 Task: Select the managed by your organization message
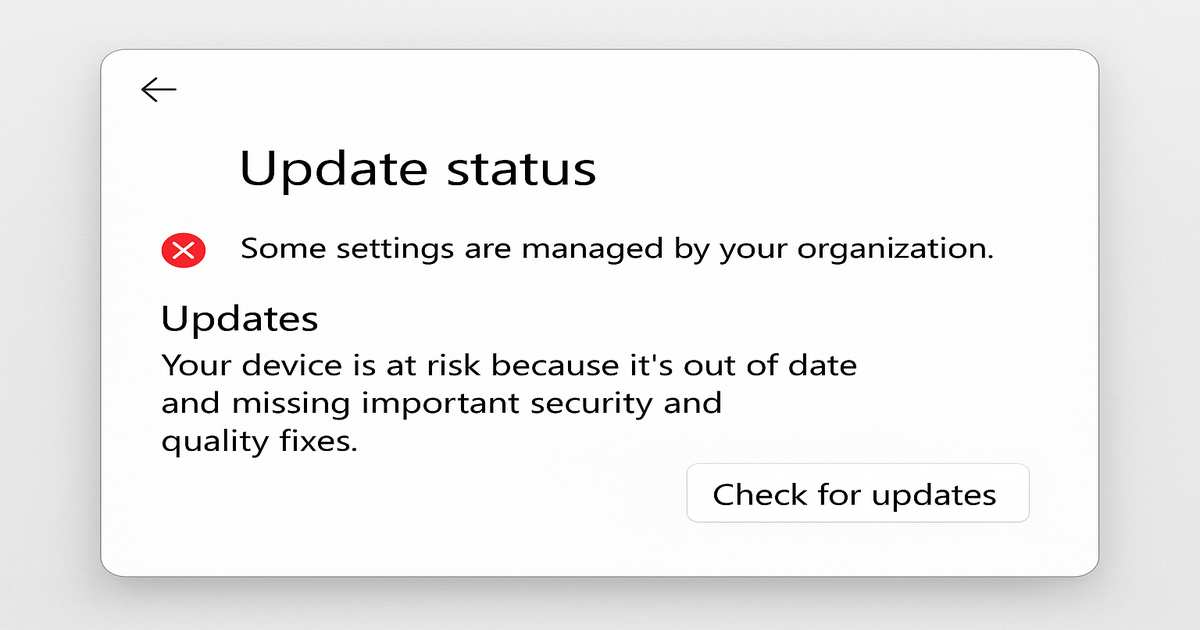coord(617,249)
